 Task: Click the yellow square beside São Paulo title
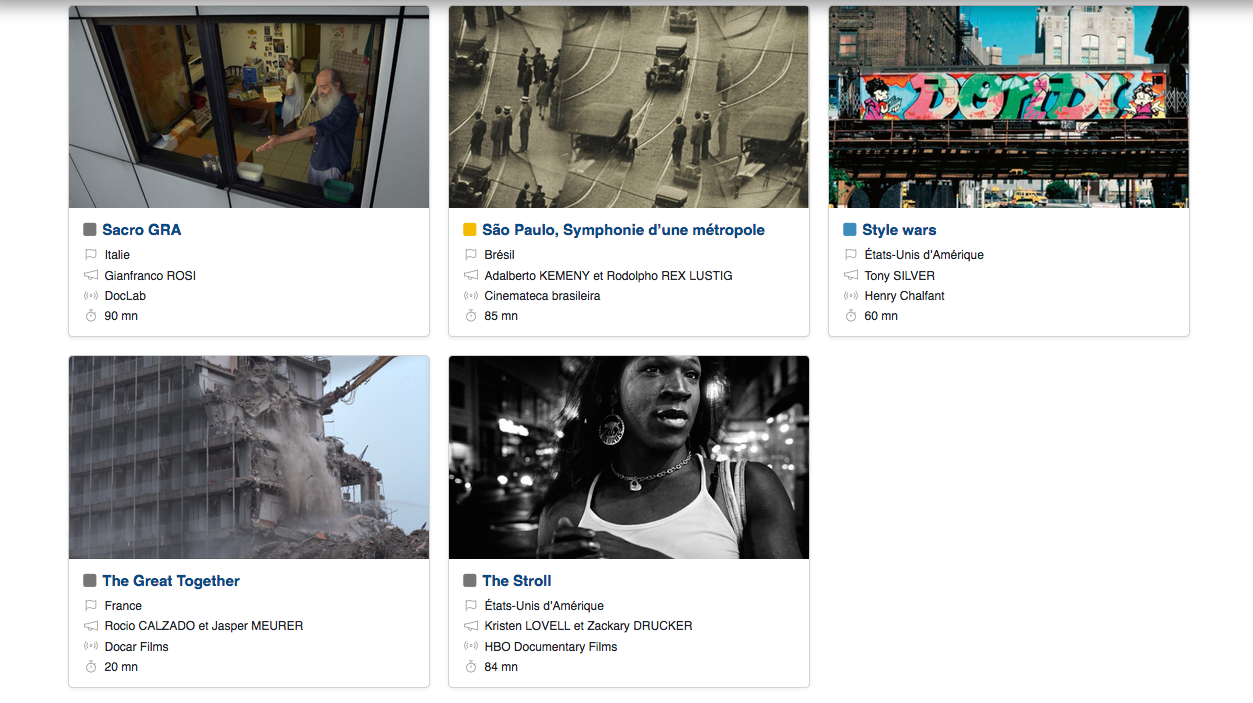tap(470, 230)
